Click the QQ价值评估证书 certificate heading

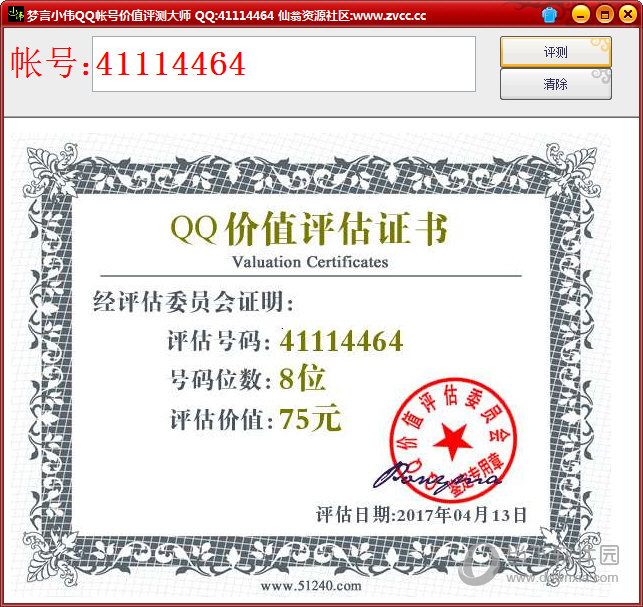pos(309,228)
